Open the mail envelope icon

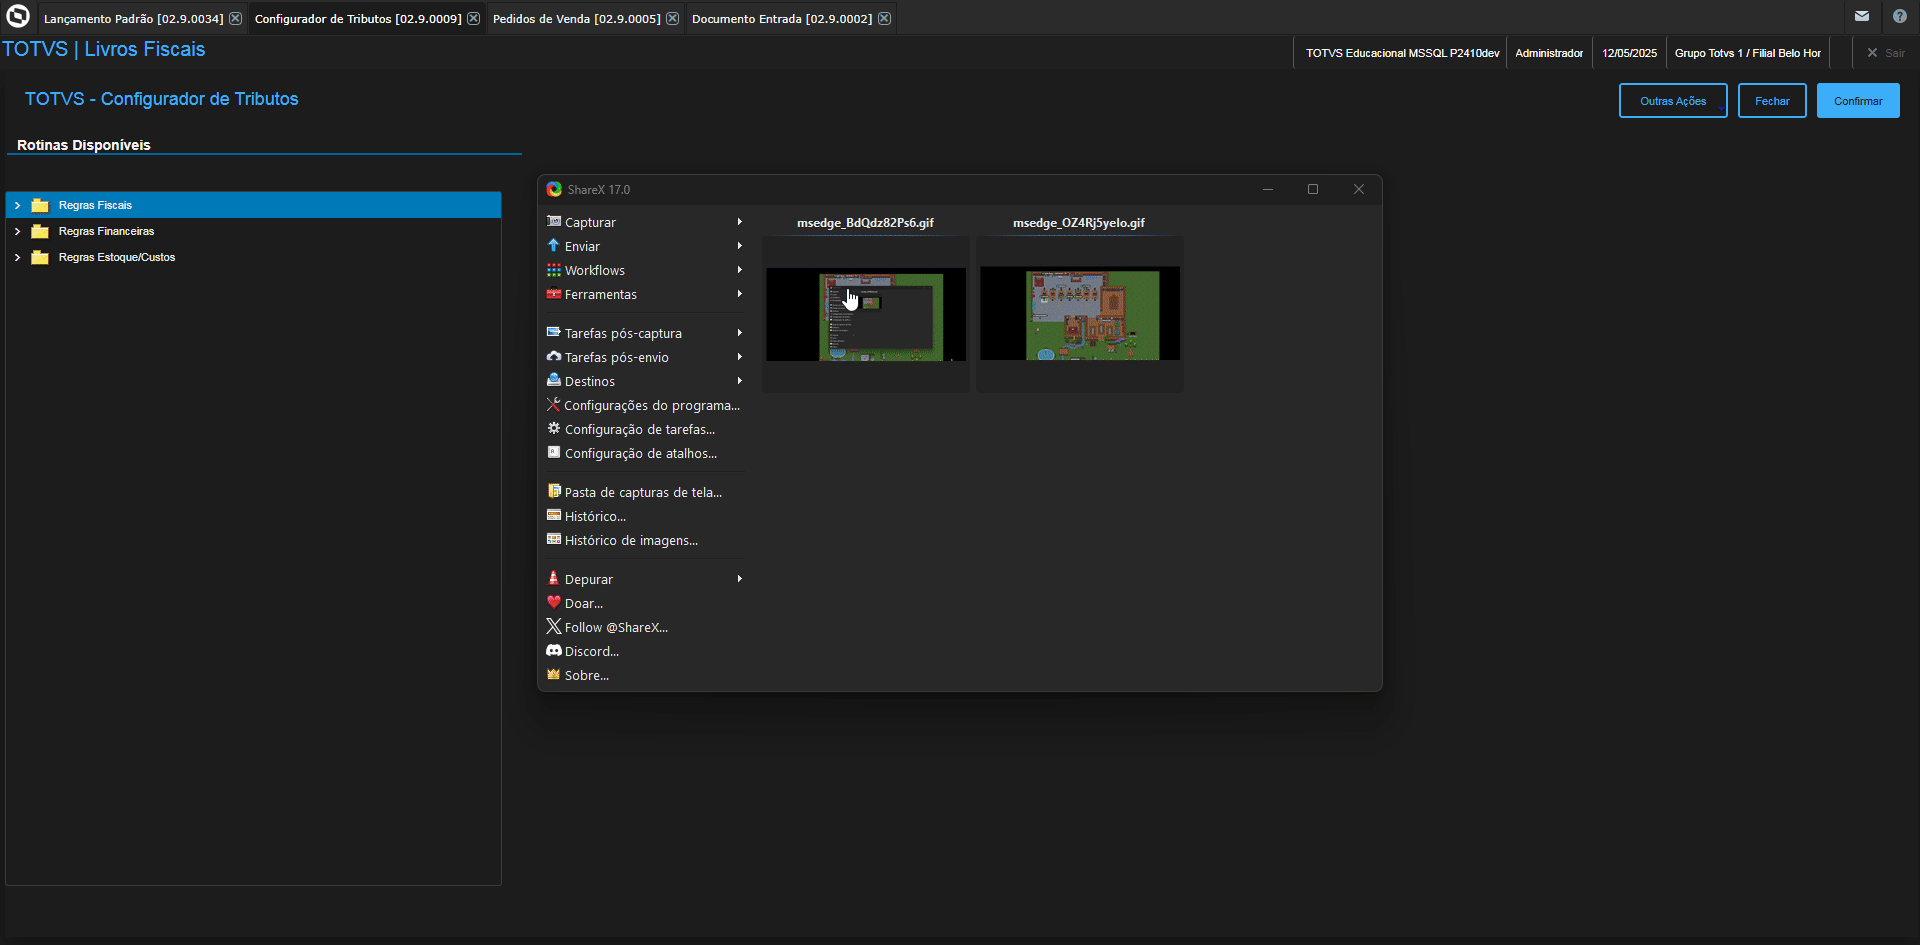[1862, 16]
